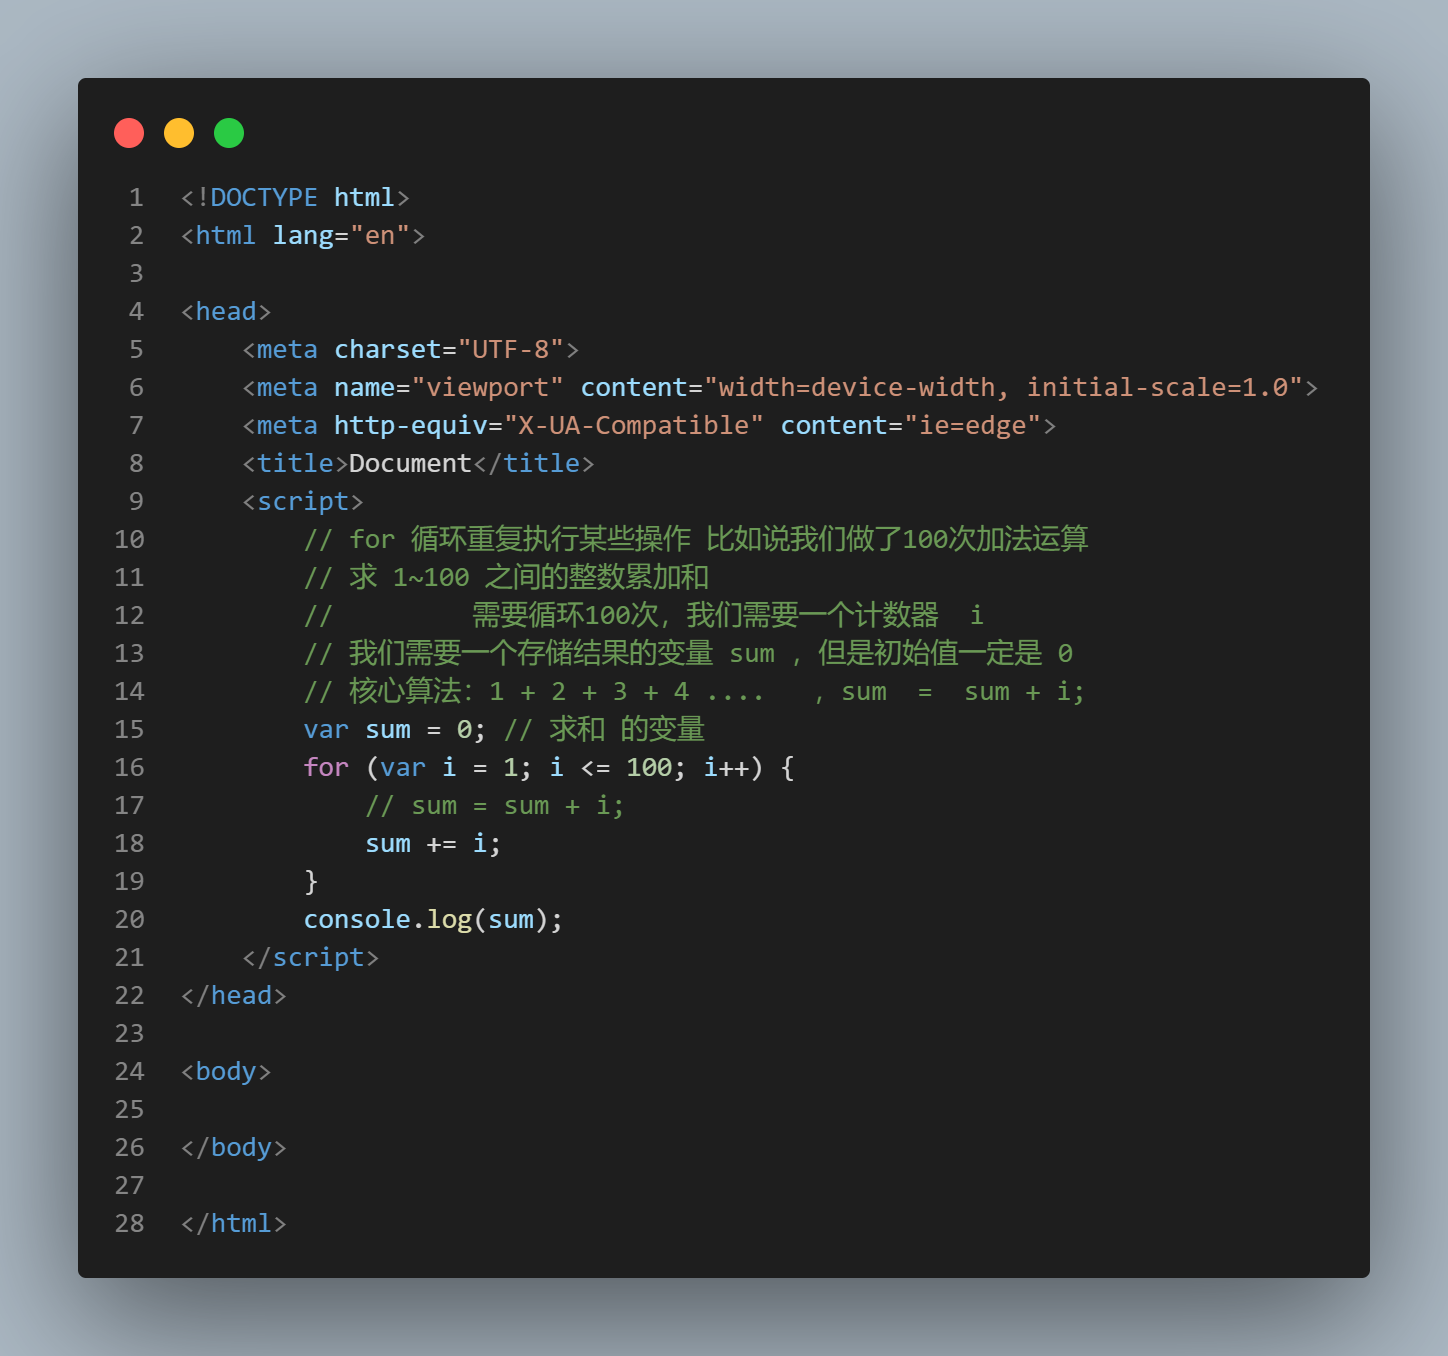Click the for keyword on line 16

coord(327,768)
